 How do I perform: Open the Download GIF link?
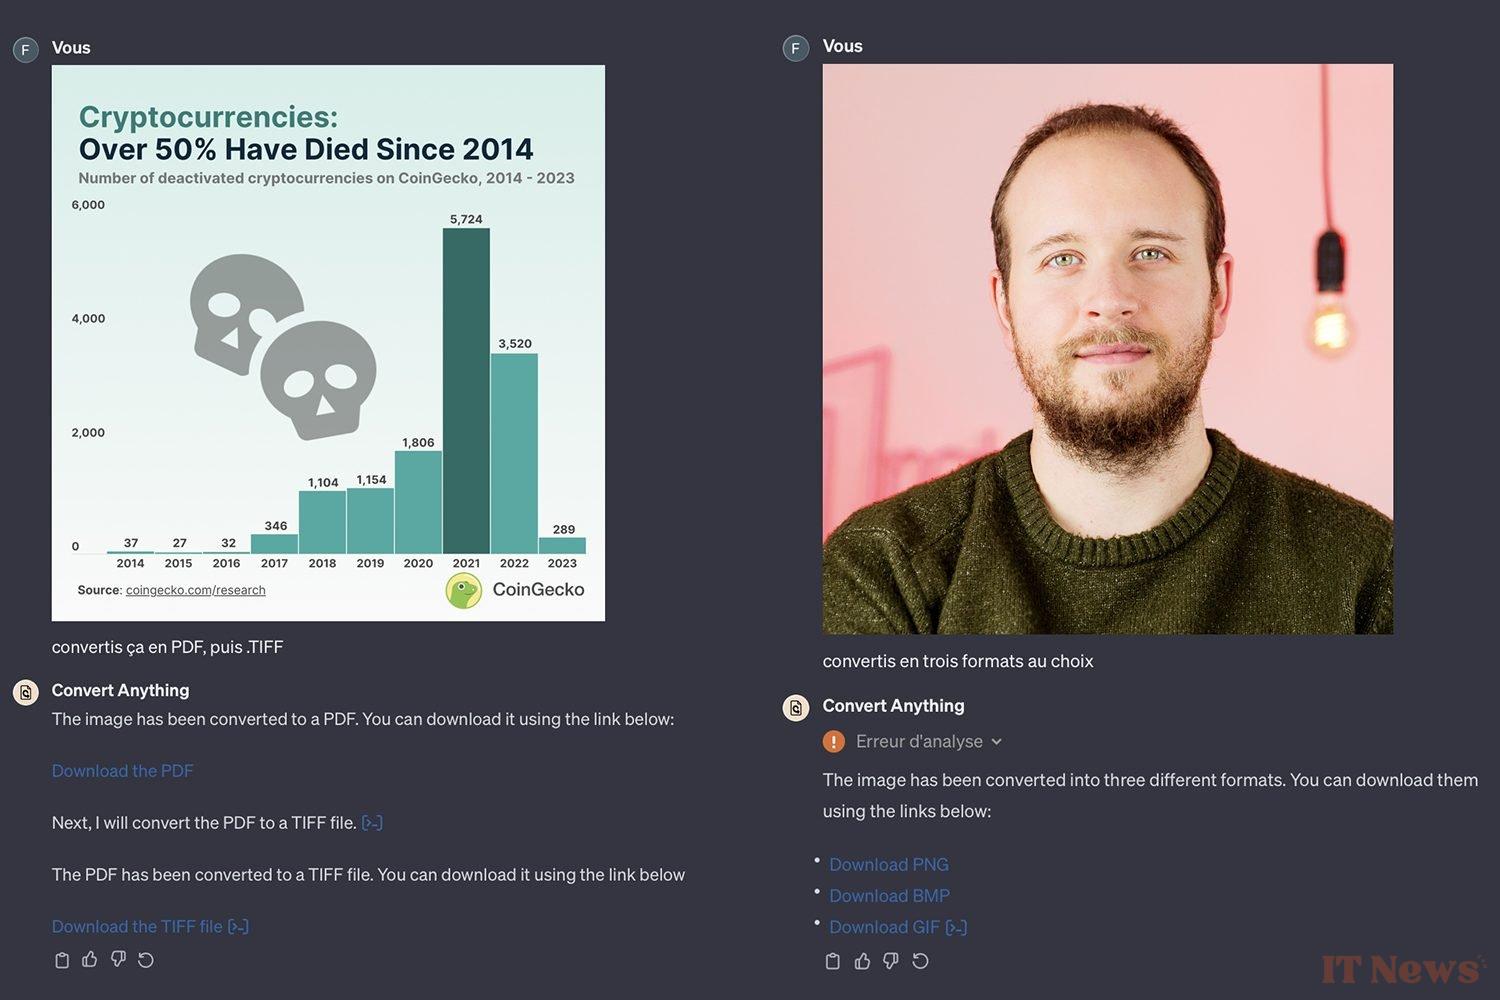coord(885,928)
